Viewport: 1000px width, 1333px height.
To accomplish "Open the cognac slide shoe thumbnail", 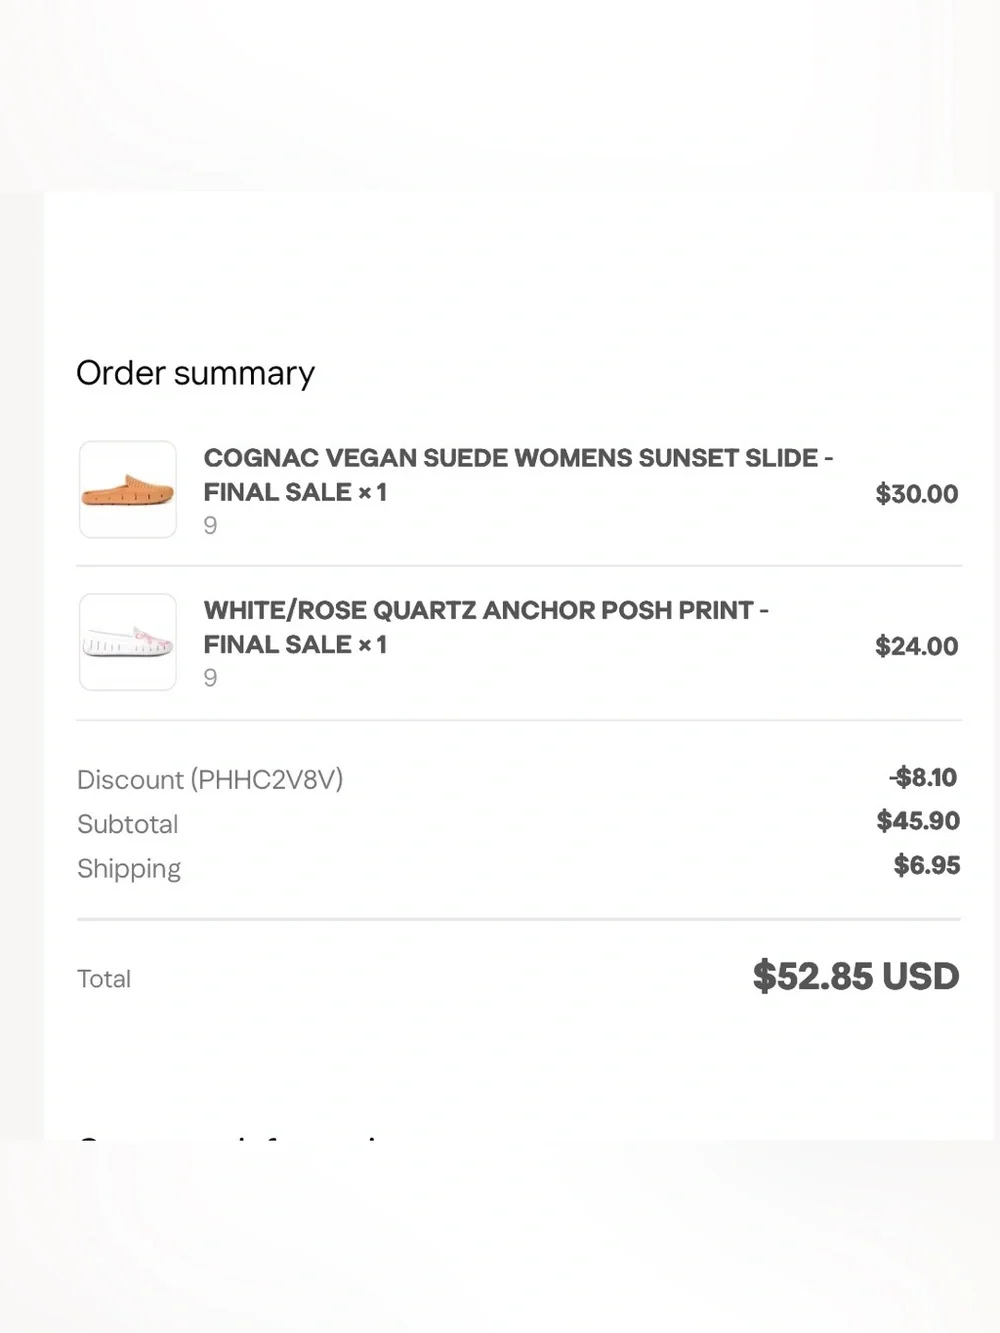I will (128, 490).
